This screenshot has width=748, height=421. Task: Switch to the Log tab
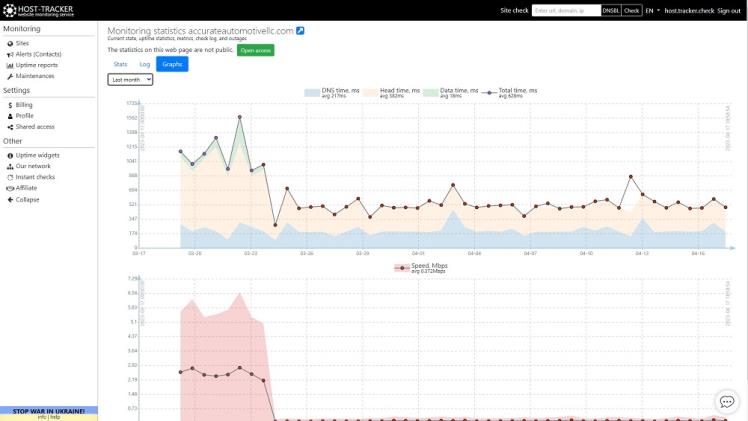pos(145,63)
